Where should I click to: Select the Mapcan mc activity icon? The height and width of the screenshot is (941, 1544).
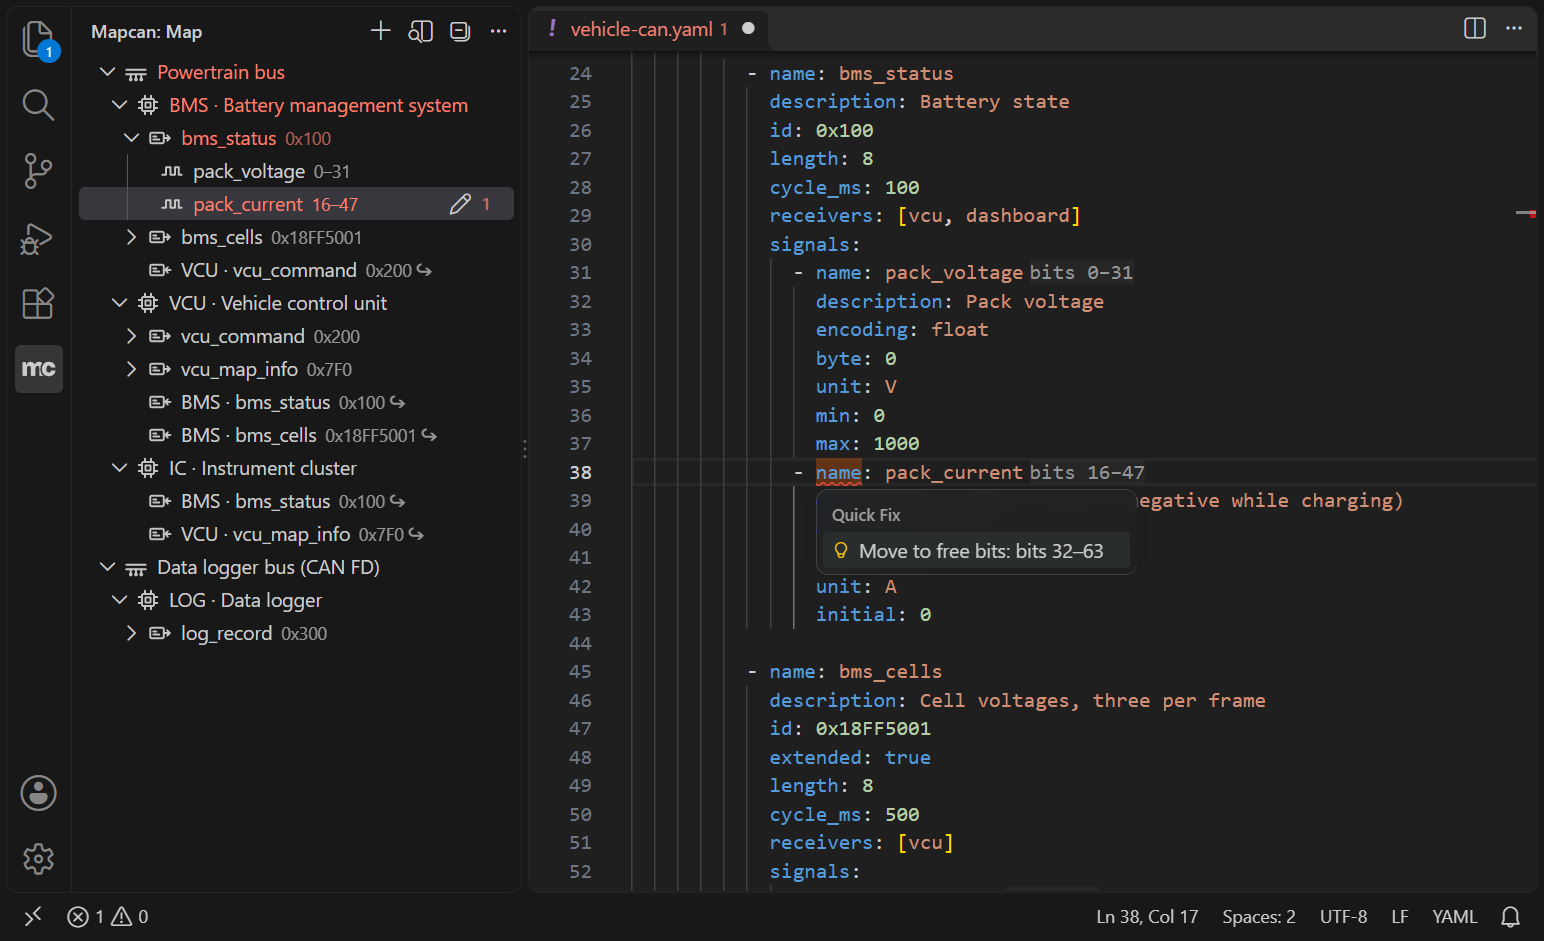point(39,369)
